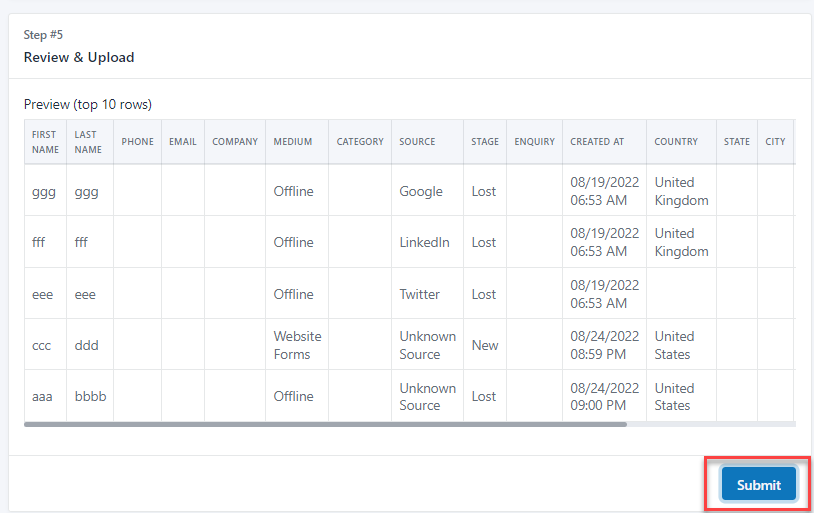Click the Source column header

click(417, 142)
